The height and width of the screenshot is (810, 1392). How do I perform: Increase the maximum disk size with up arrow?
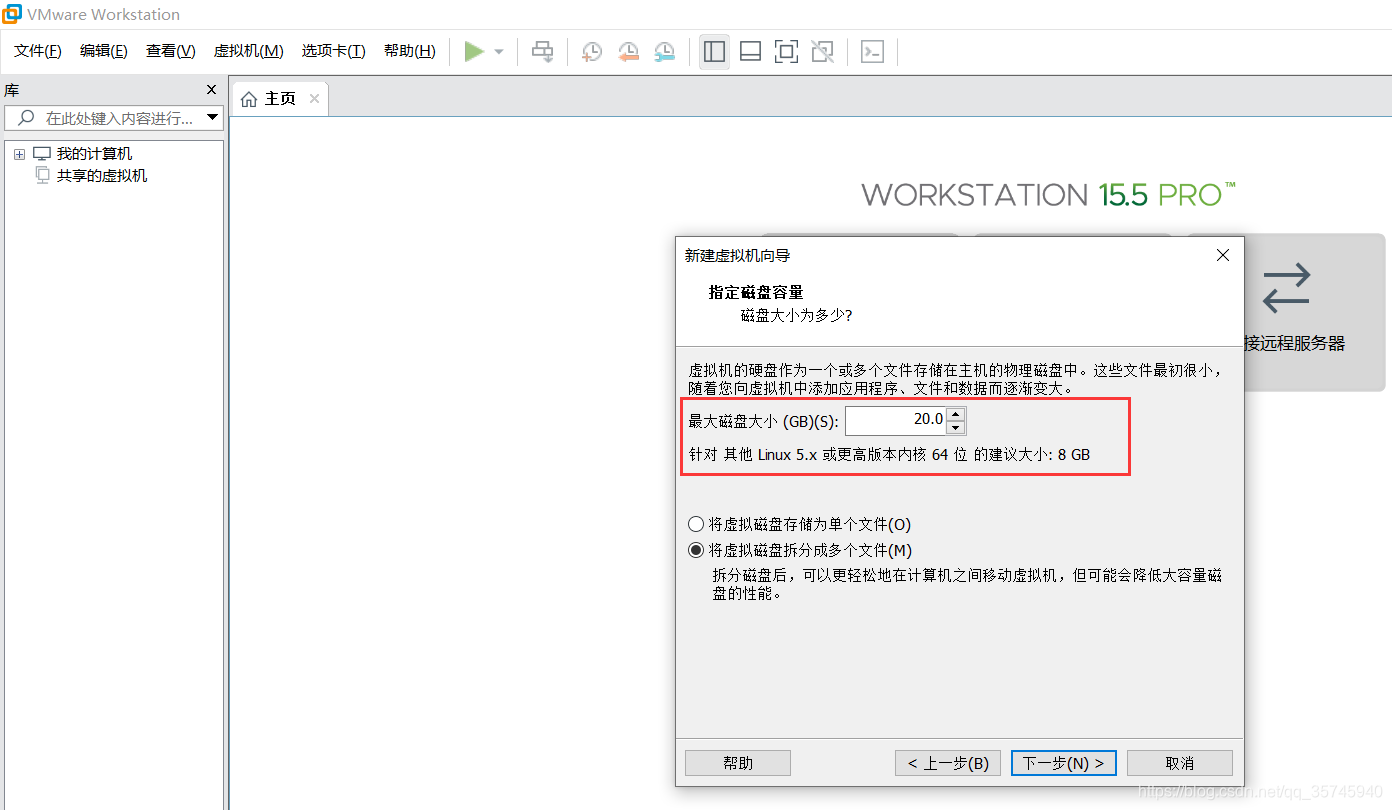tap(955, 414)
